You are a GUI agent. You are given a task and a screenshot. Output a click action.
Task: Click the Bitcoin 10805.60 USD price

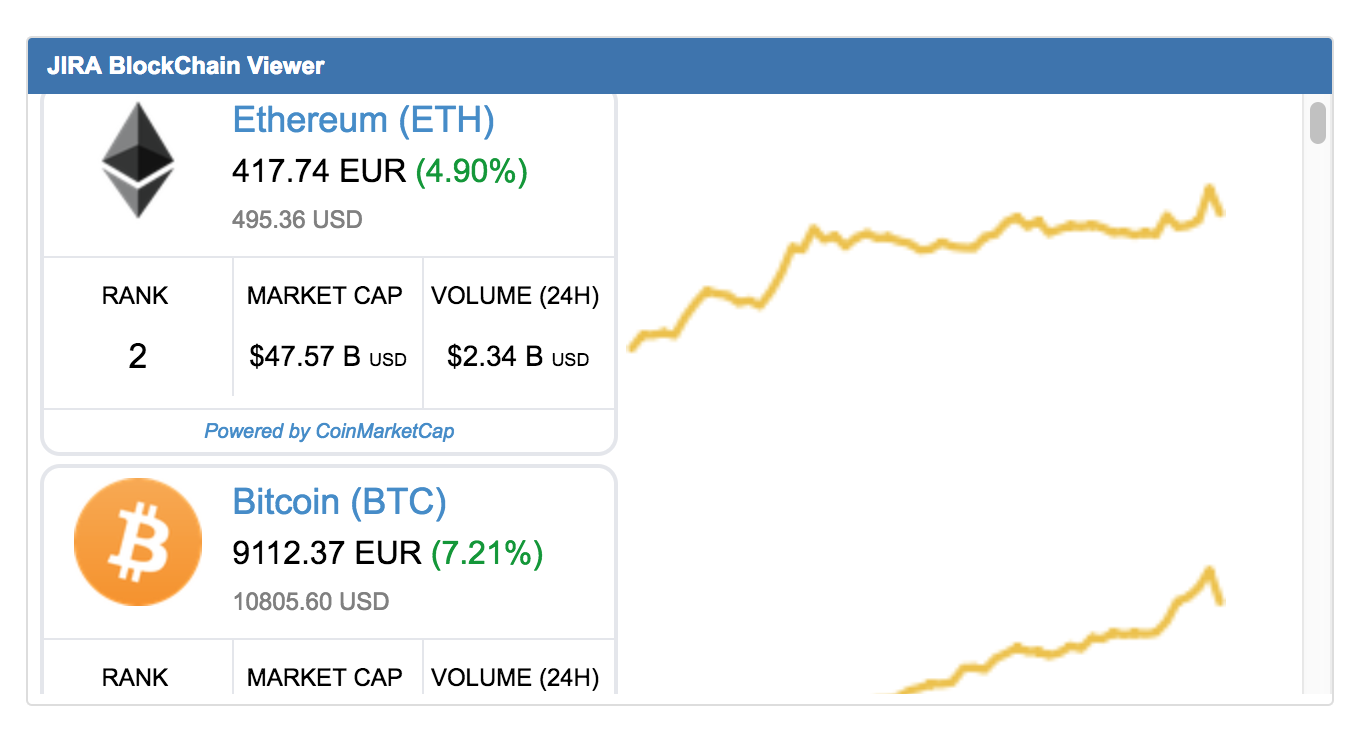[310, 601]
